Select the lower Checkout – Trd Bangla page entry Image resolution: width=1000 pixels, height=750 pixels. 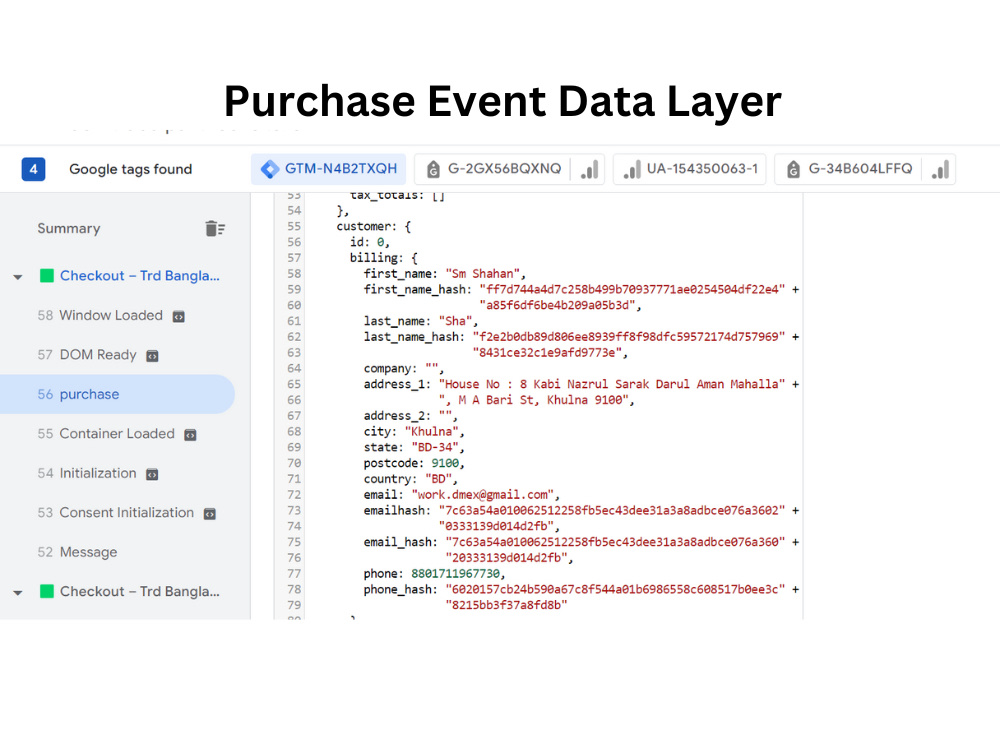point(139,591)
